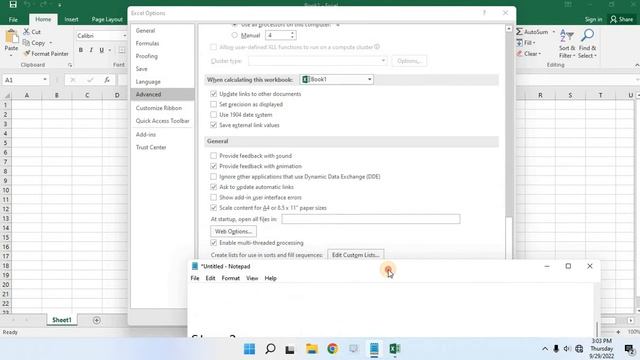Expand the Name Box dropdown showing A1
The width and height of the screenshot is (640, 360).
pyautogui.click(x=45, y=80)
